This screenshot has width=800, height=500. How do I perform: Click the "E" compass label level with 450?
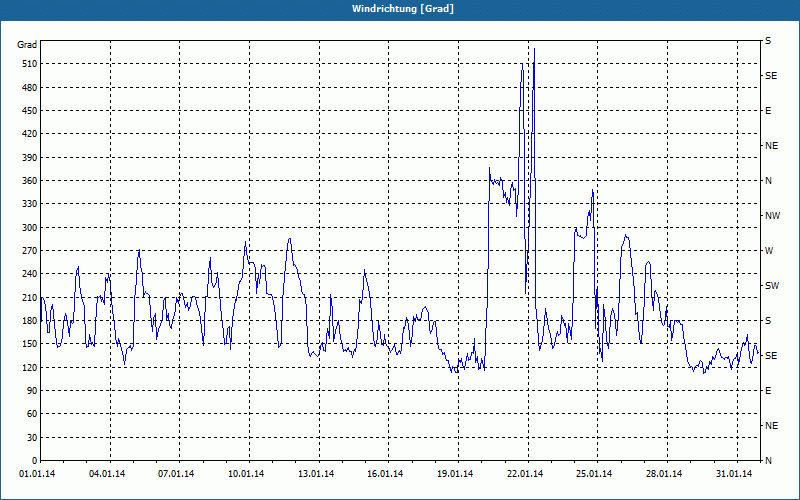click(x=768, y=111)
